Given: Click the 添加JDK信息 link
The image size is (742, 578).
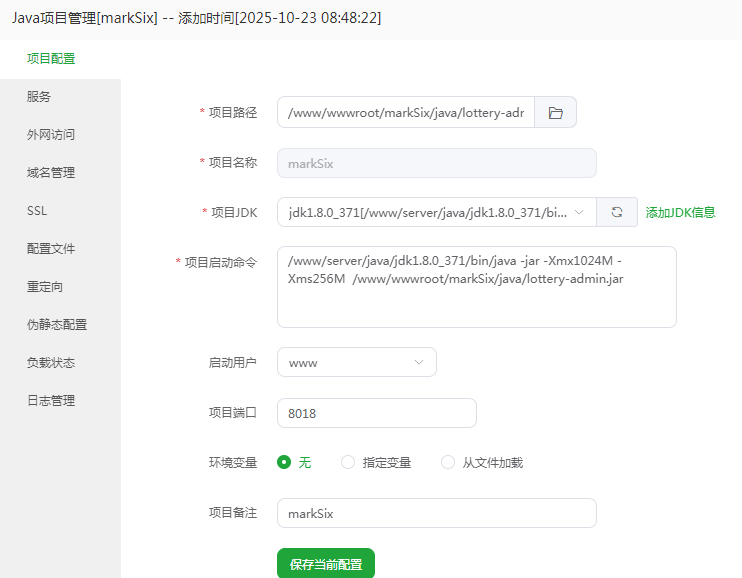Looking at the screenshot, I should [680, 212].
